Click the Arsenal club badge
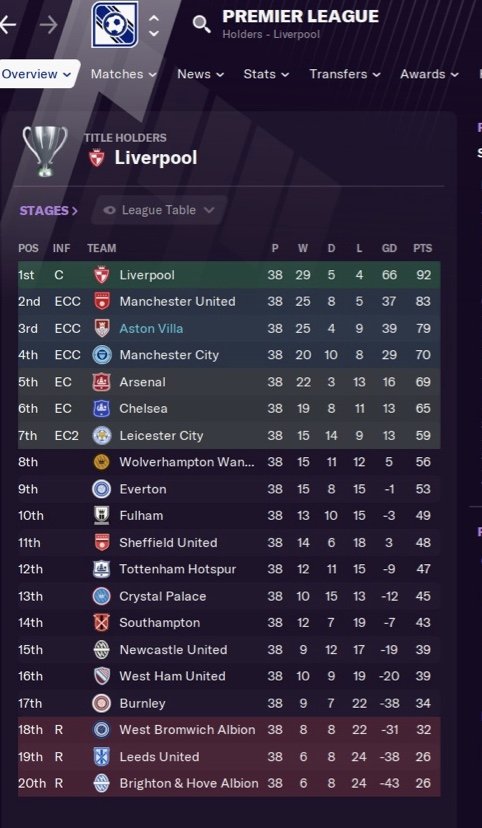Screen dimensions: 482x828 [x=101, y=382]
